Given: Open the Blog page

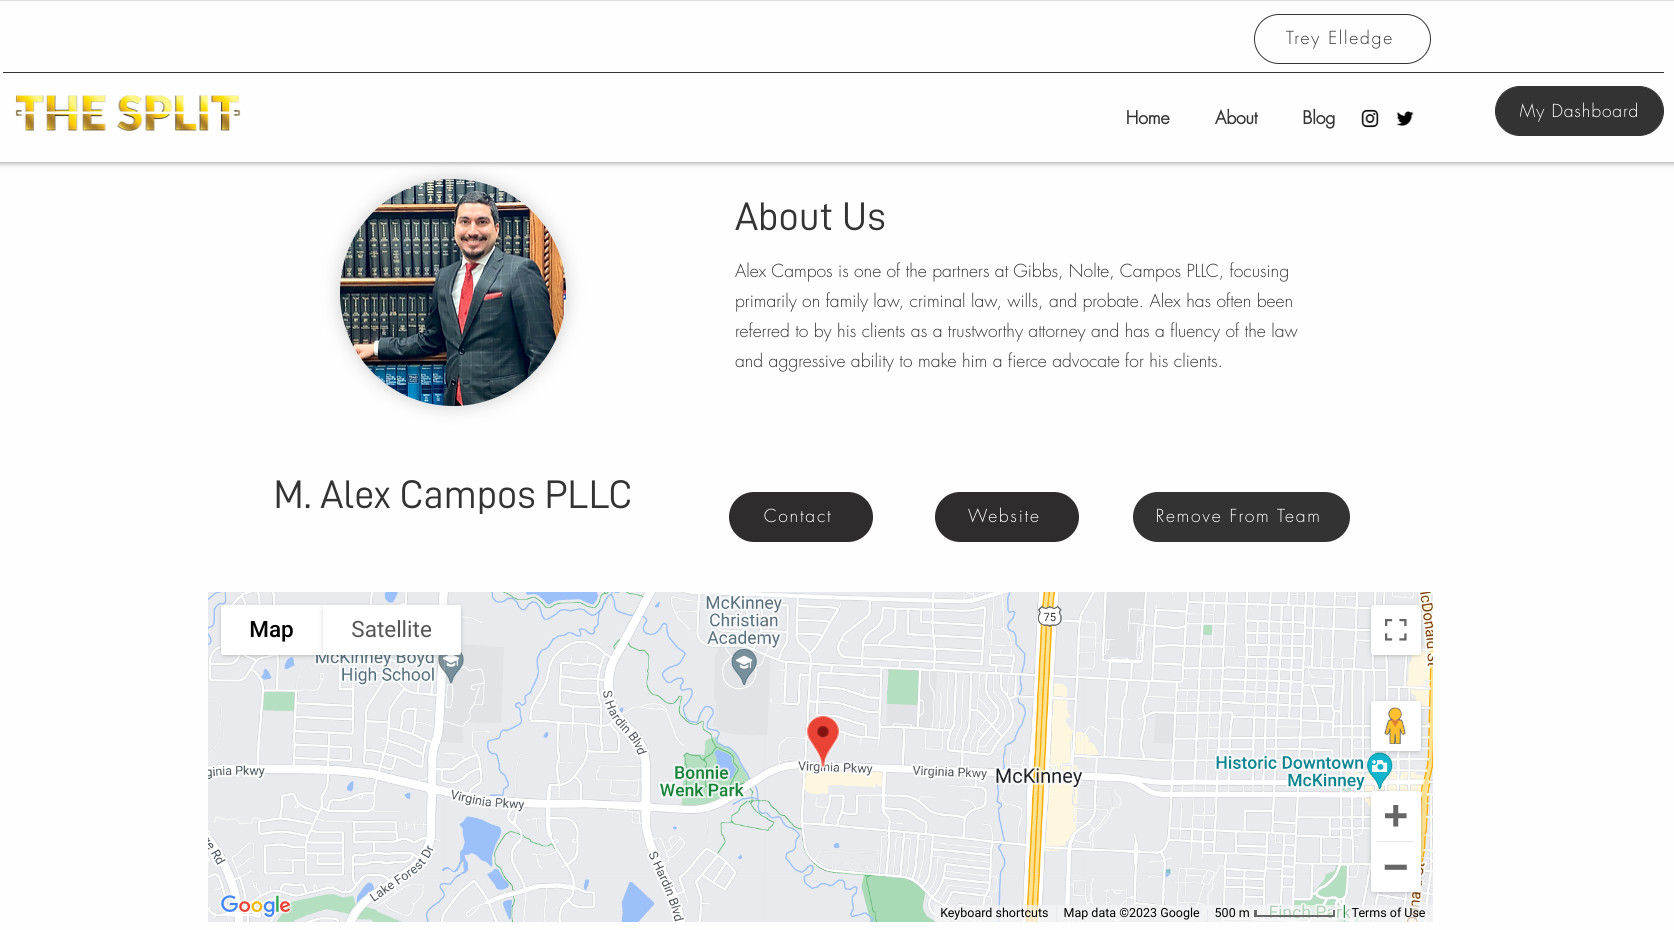Looking at the screenshot, I should point(1318,118).
